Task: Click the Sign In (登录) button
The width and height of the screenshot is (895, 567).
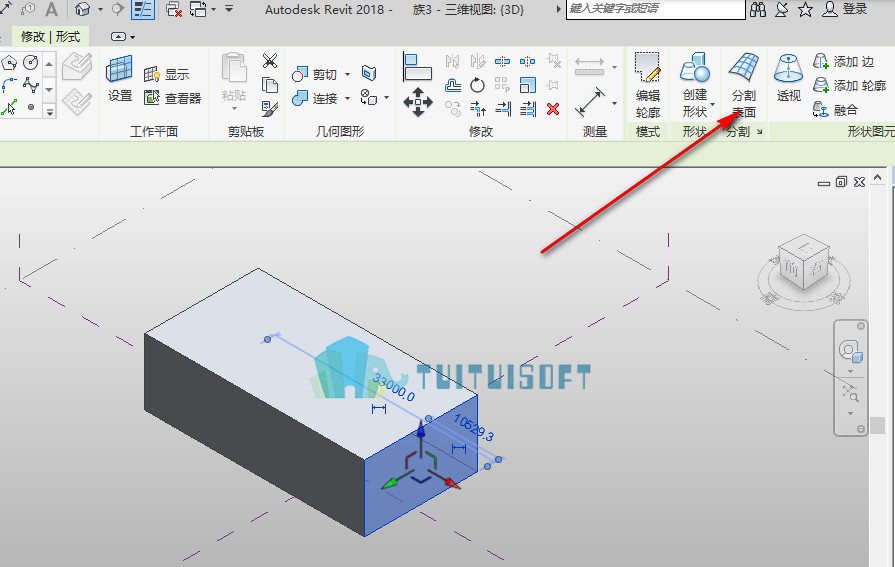Action: click(x=844, y=9)
